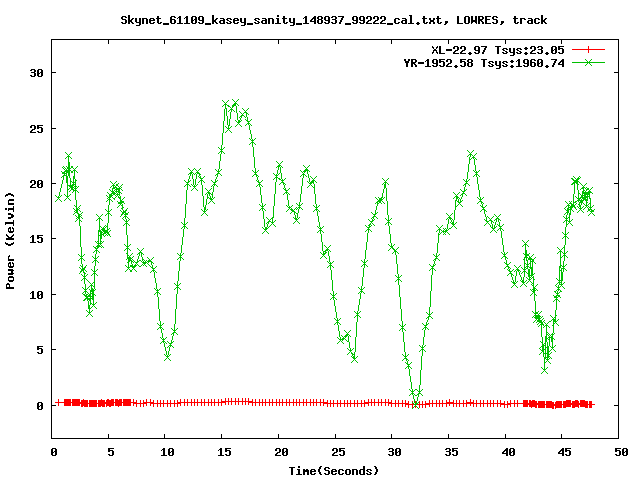Screen dimensions: 640x480
Task: Click the 10 tick label on x-axis
Action: click(x=166, y=452)
